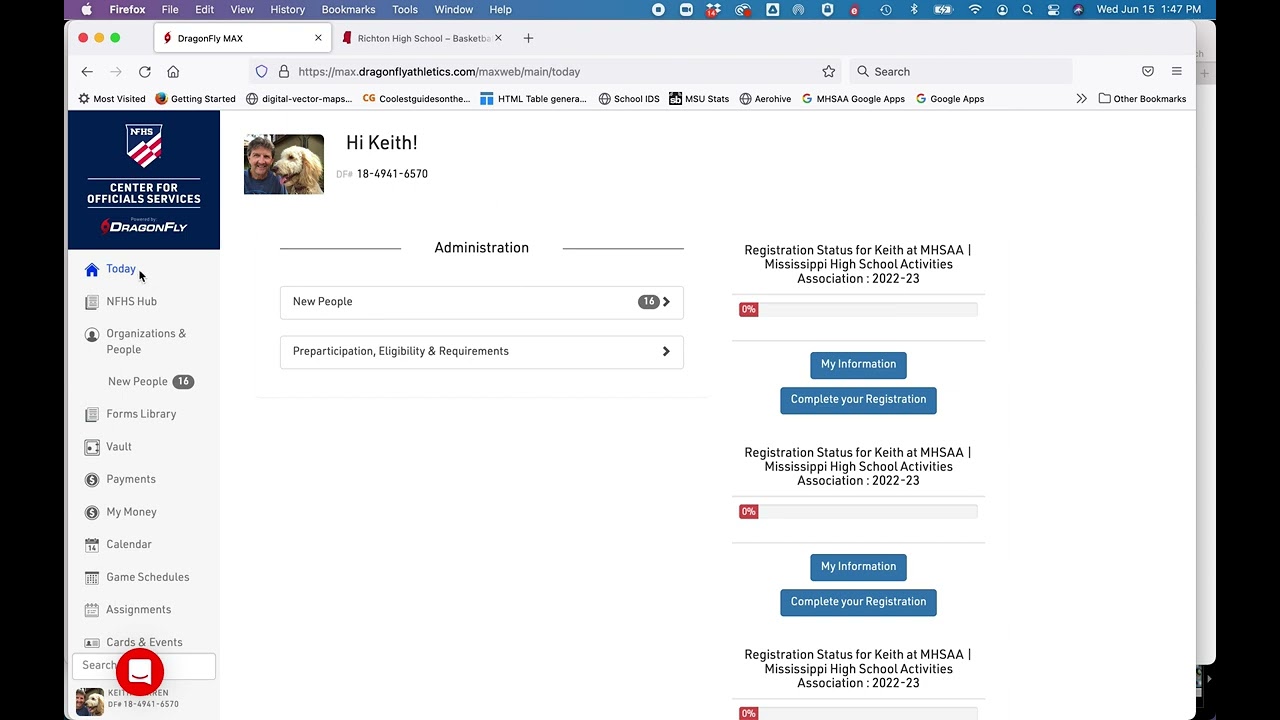Open the History menu

287,10
